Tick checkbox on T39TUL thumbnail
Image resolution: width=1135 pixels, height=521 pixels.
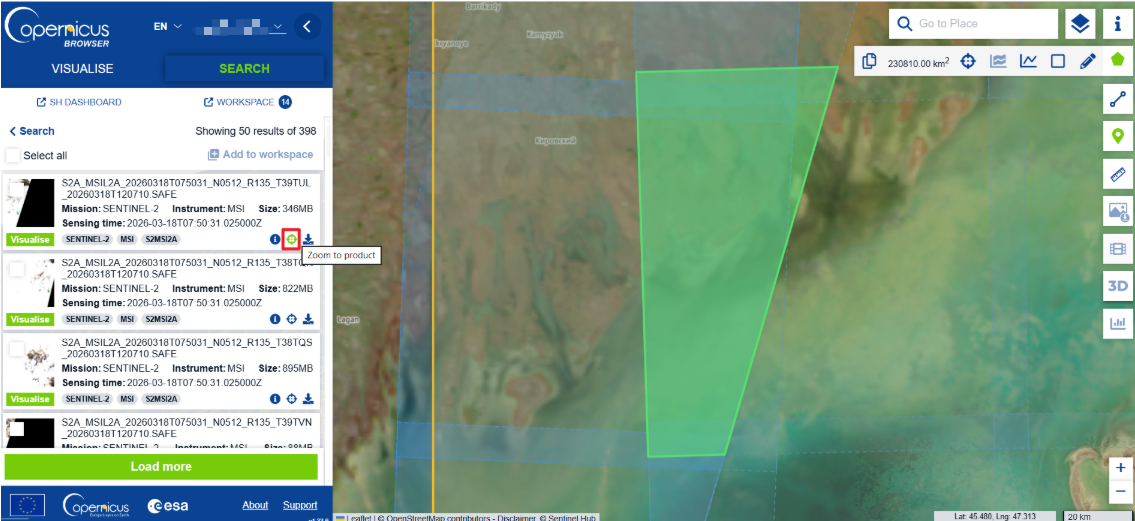coord(16,189)
